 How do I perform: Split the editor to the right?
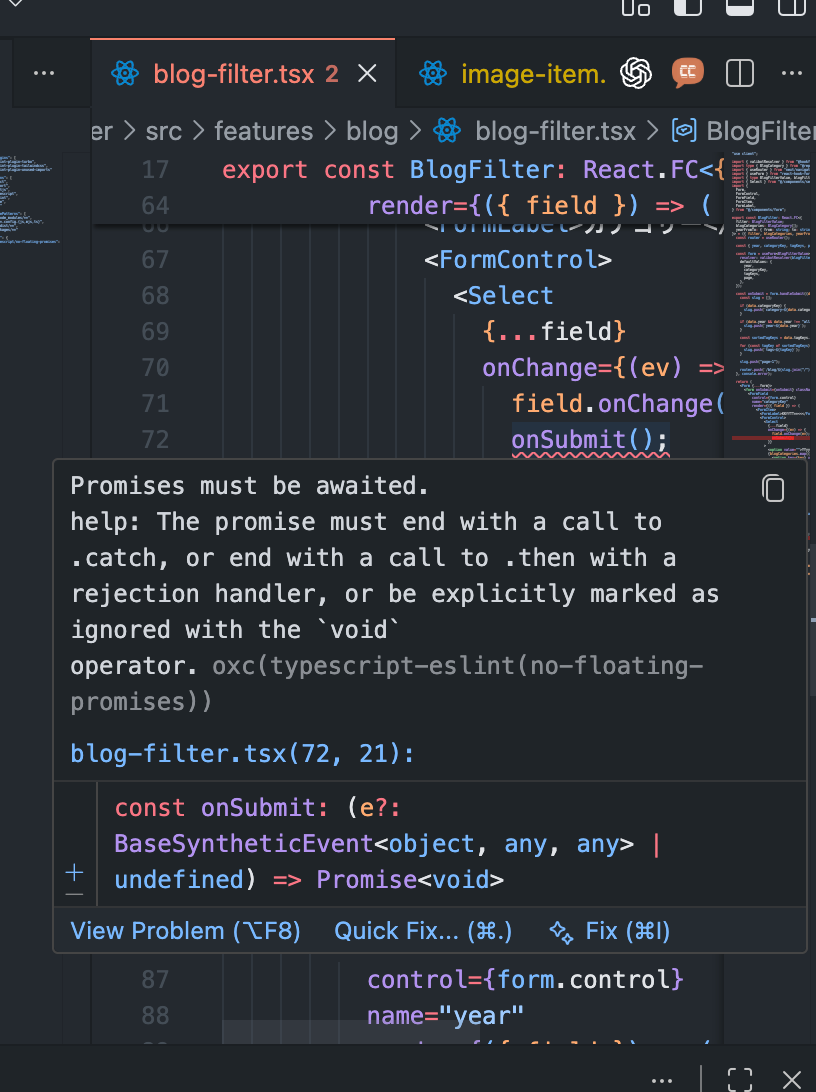(x=739, y=73)
